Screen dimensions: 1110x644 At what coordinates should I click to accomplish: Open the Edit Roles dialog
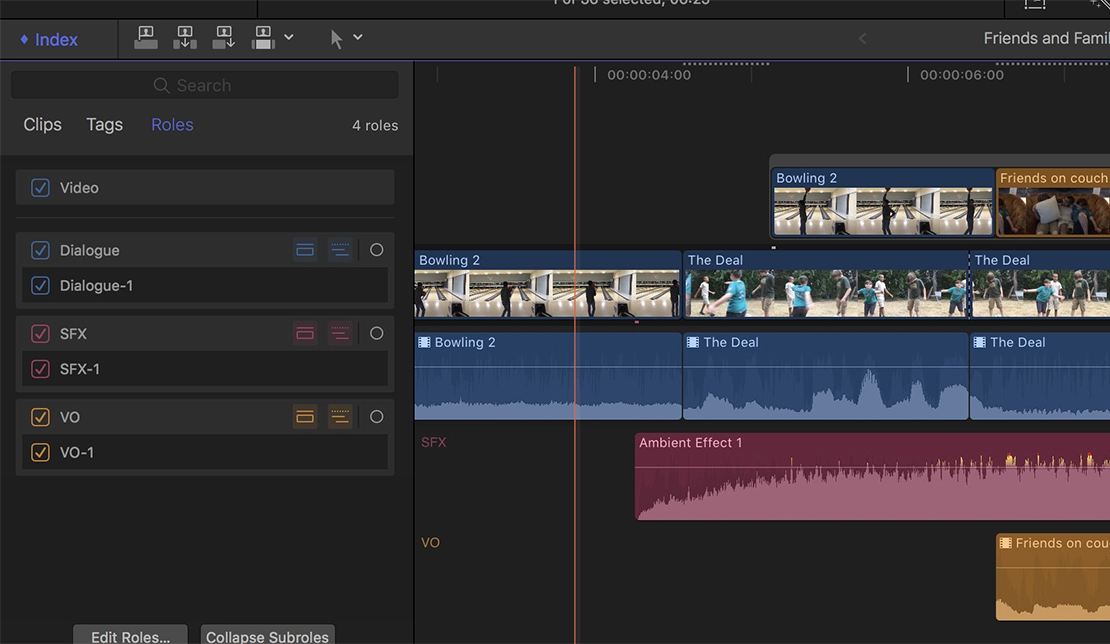(x=129, y=636)
